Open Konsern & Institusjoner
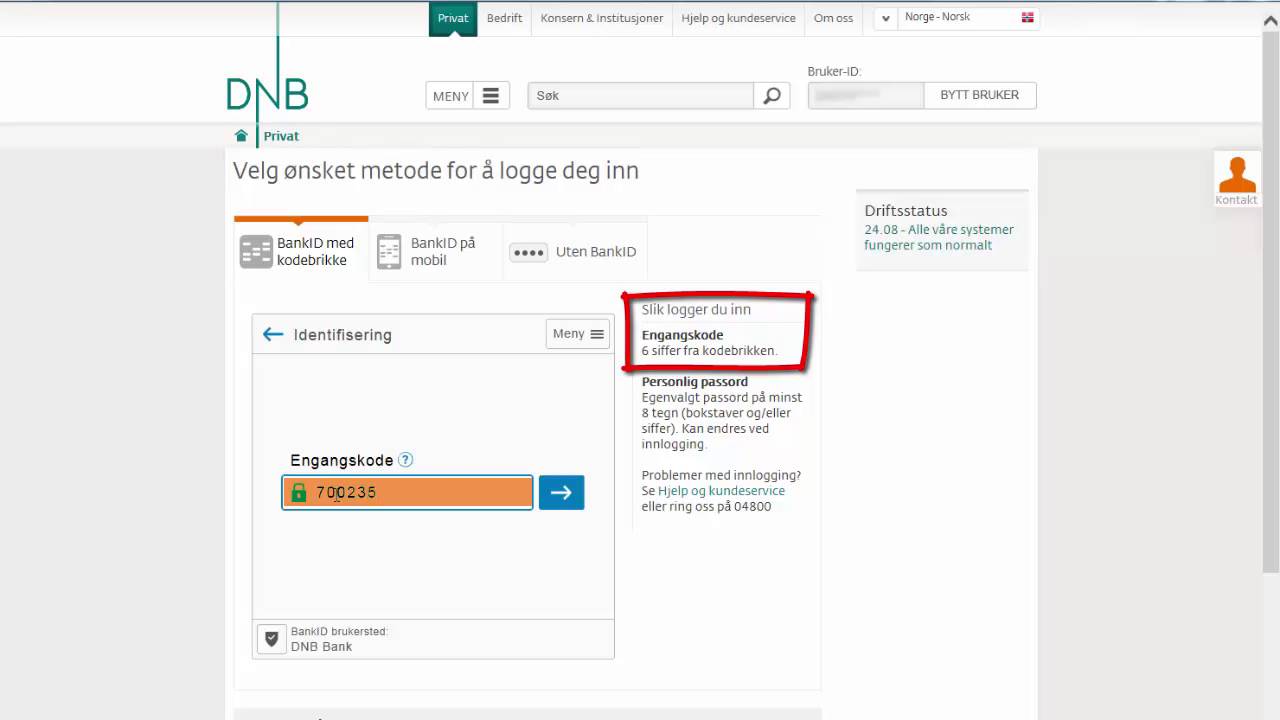1280x720 pixels. 602,18
